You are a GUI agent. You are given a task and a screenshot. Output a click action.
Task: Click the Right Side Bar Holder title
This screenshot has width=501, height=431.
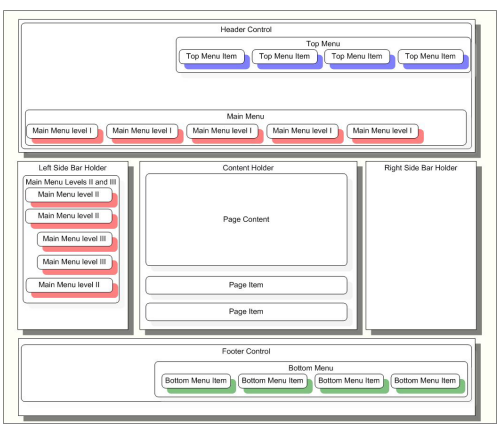click(421, 168)
